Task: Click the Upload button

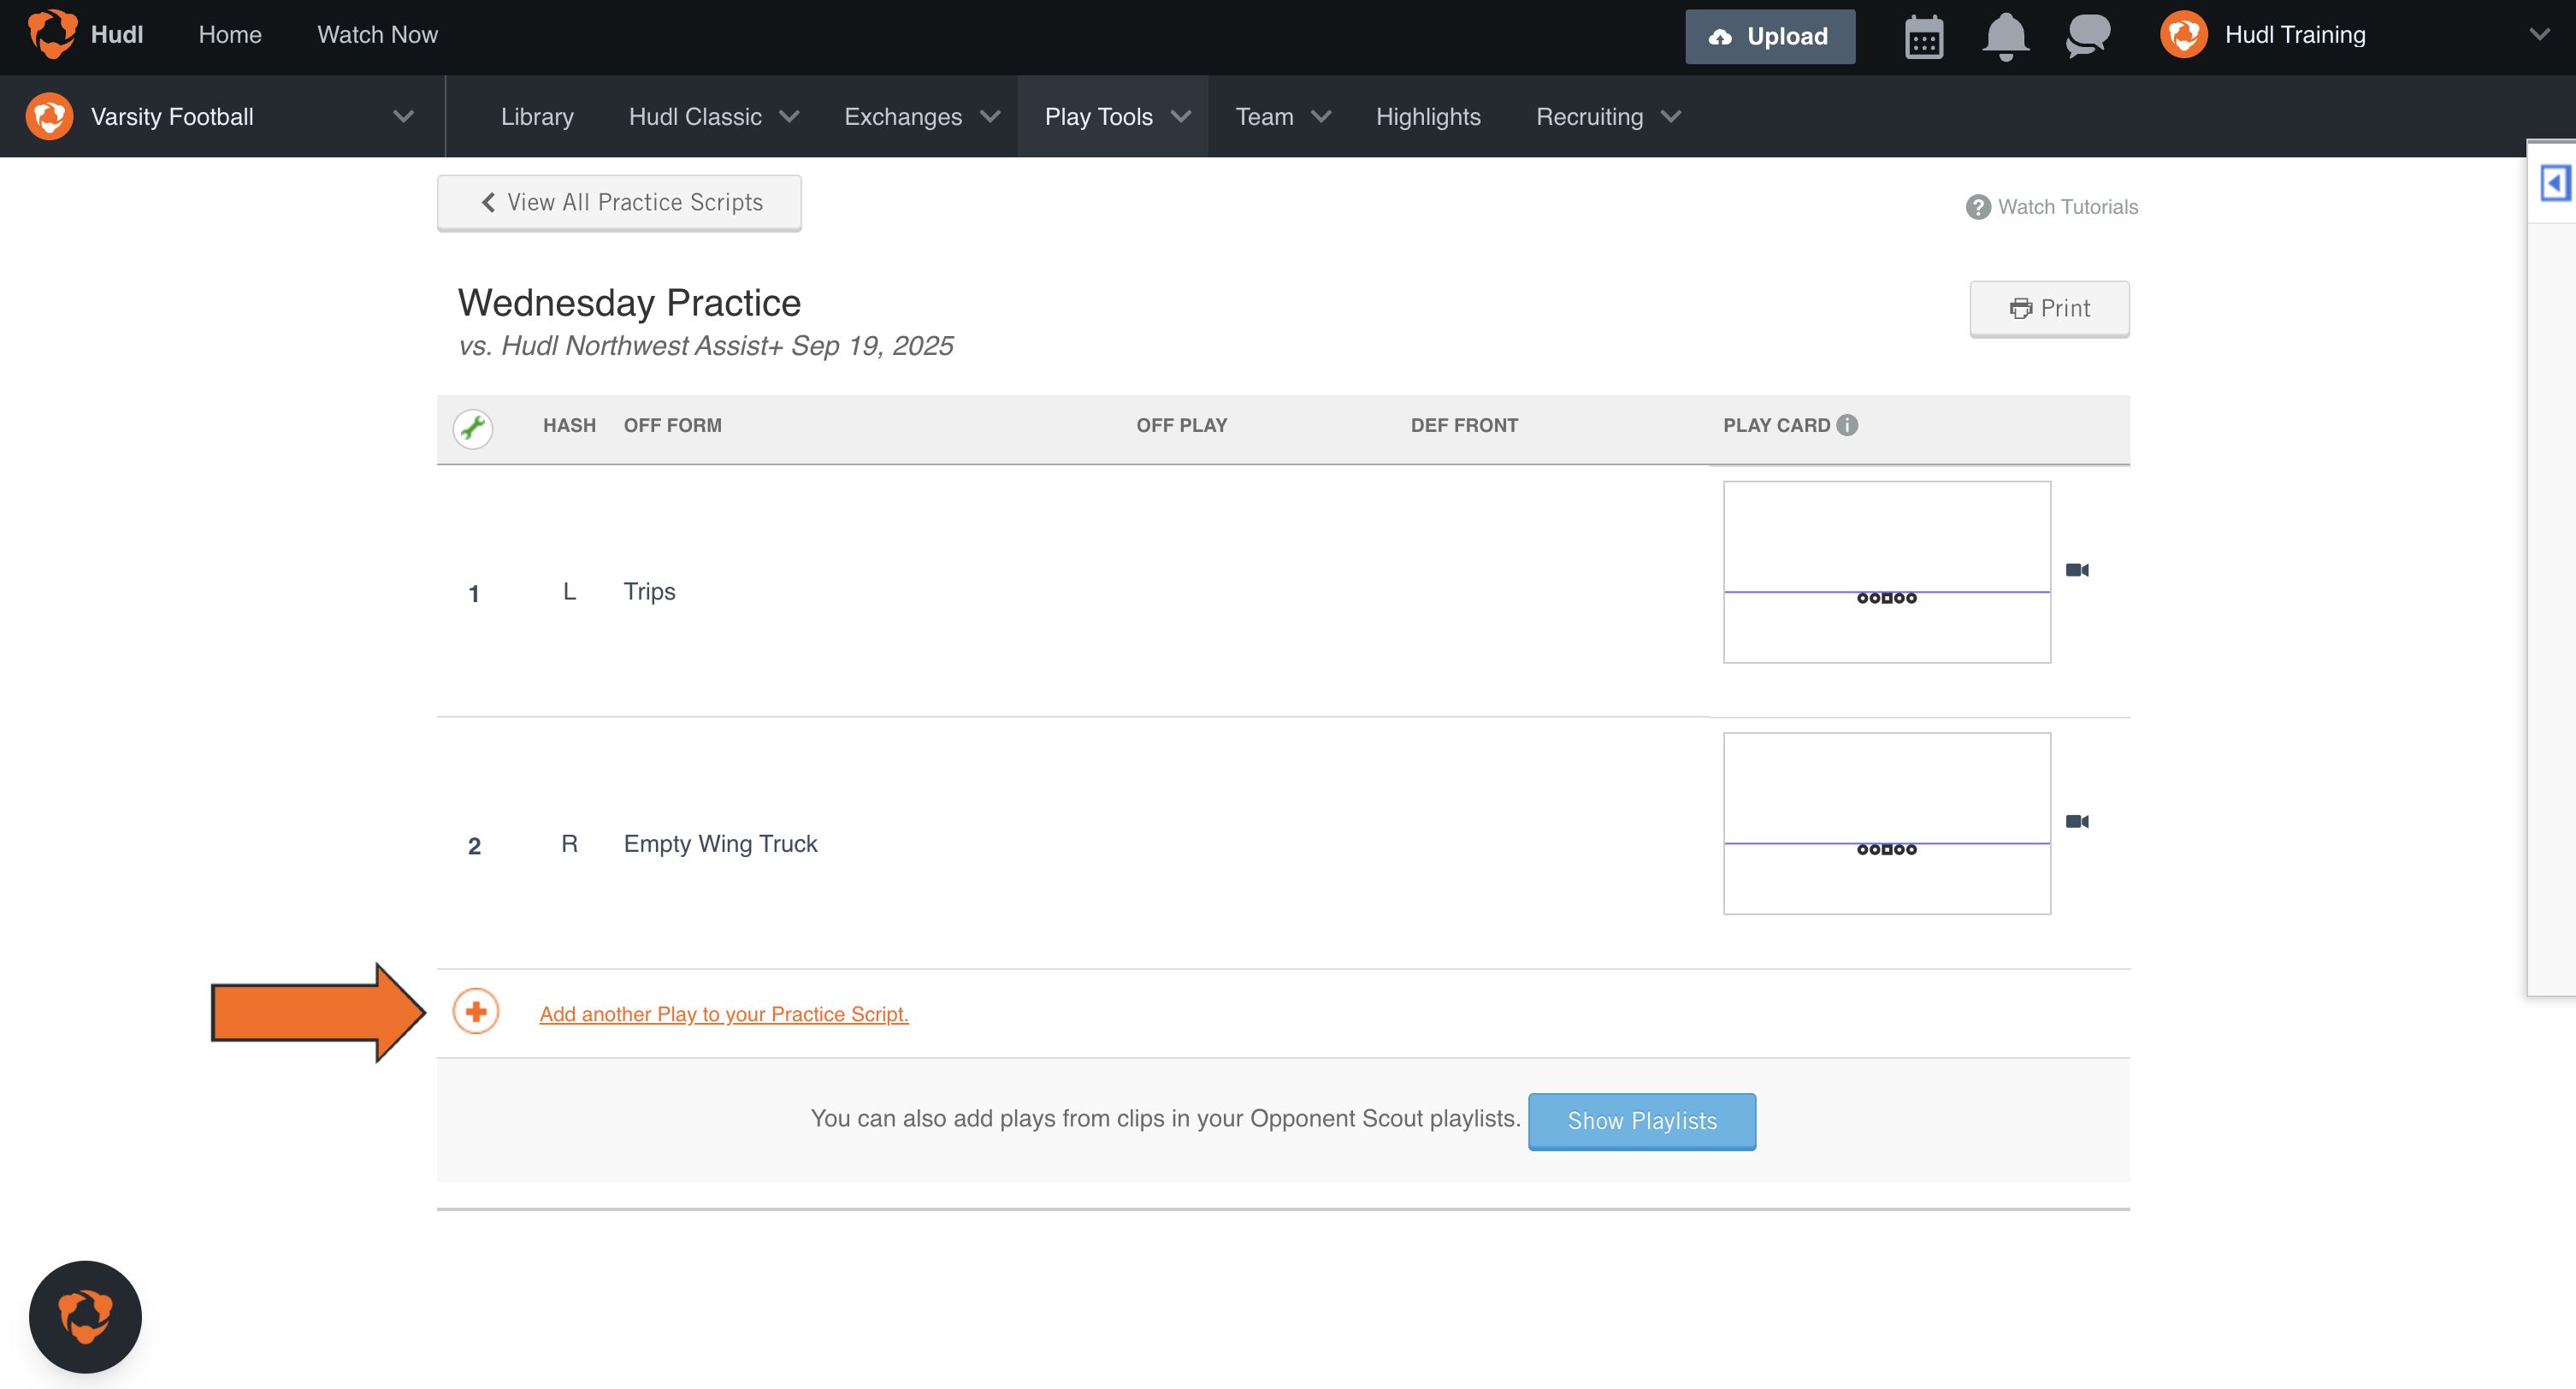Action: pyautogui.click(x=1770, y=37)
